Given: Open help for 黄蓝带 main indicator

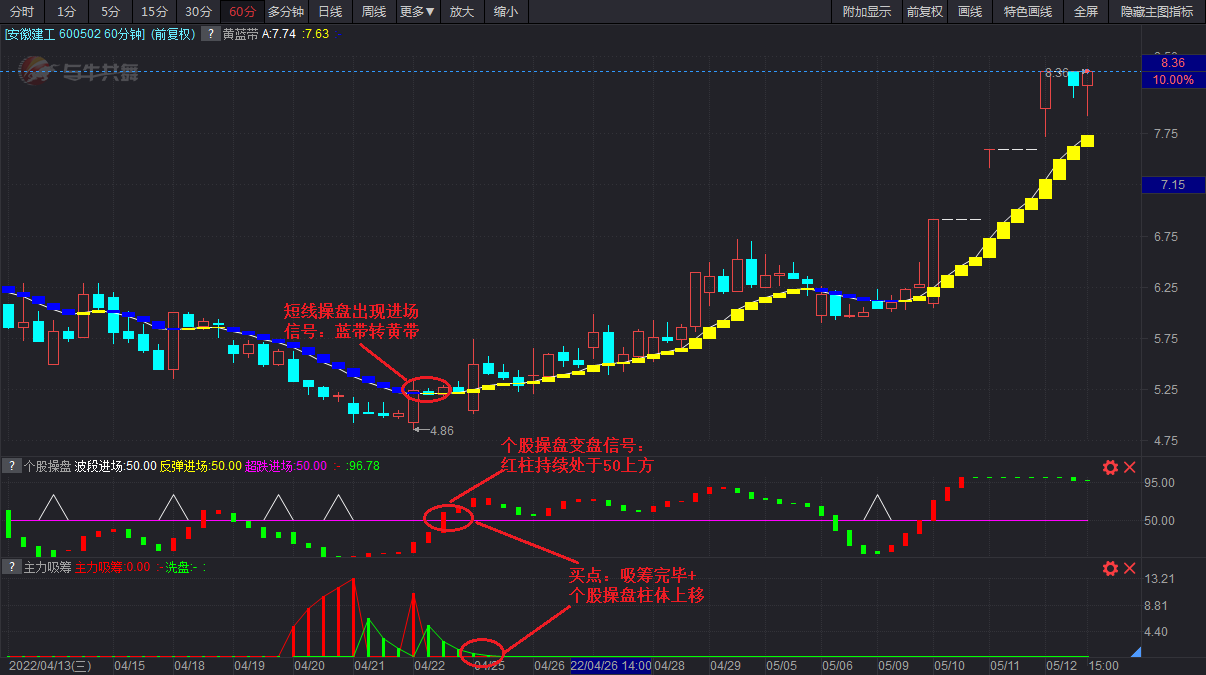Looking at the screenshot, I should tap(211, 33).
